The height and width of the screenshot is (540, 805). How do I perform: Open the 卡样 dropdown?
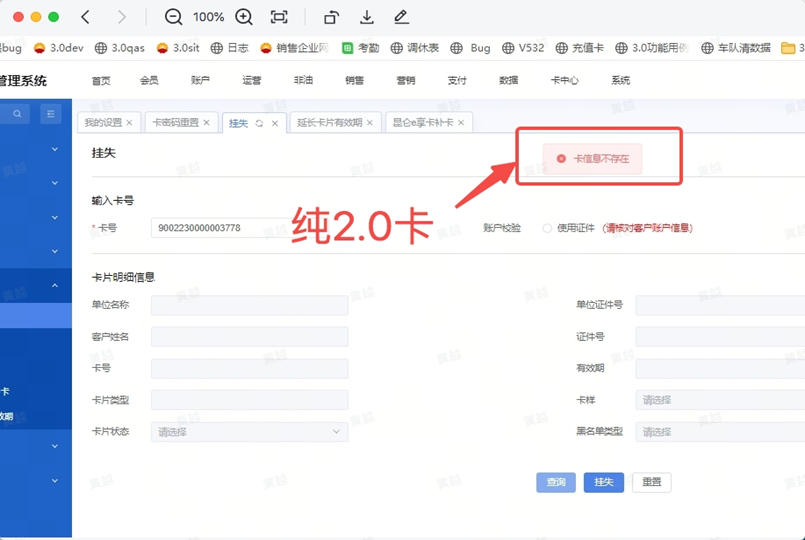[720, 400]
